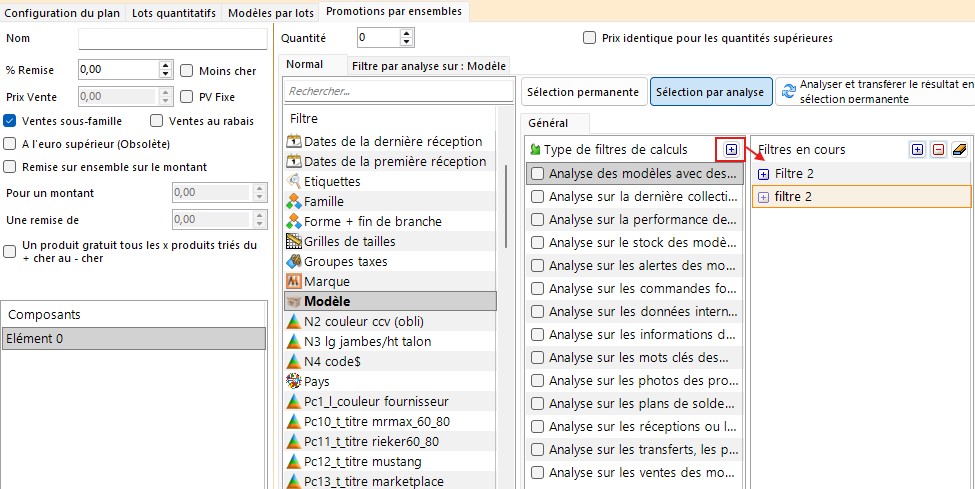Screen dimensions: 975x489
Task: Click the Famille filter icon
Action: [x=293, y=202]
